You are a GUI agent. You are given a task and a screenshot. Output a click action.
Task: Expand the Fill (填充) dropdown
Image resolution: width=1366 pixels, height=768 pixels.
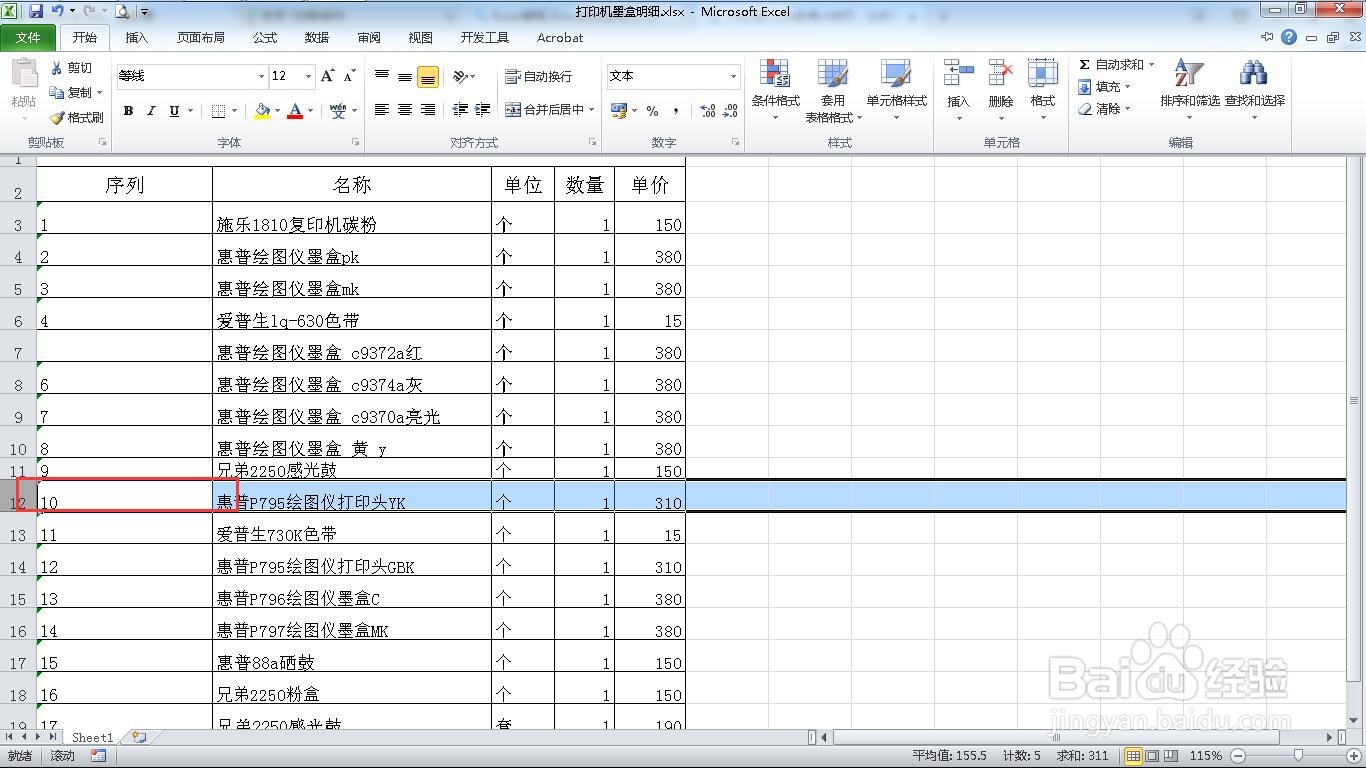[1127, 87]
